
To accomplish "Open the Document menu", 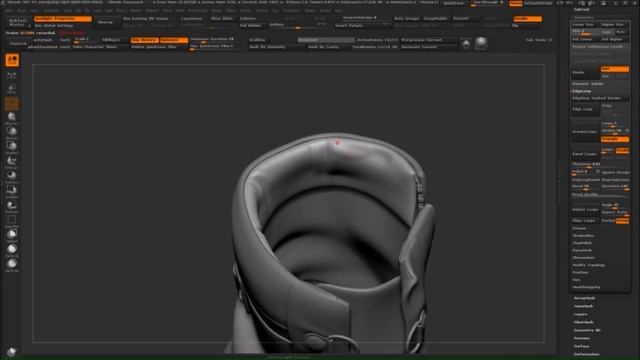I will point(51,11).
